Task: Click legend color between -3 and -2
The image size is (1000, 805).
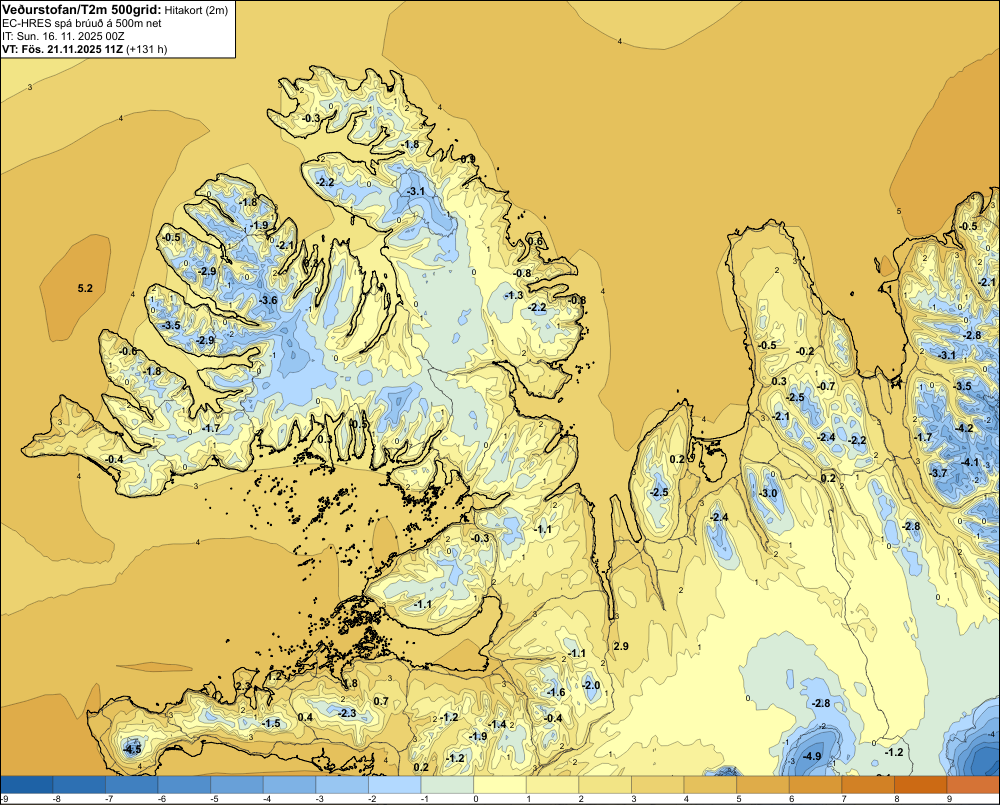Action: point(342,784)
